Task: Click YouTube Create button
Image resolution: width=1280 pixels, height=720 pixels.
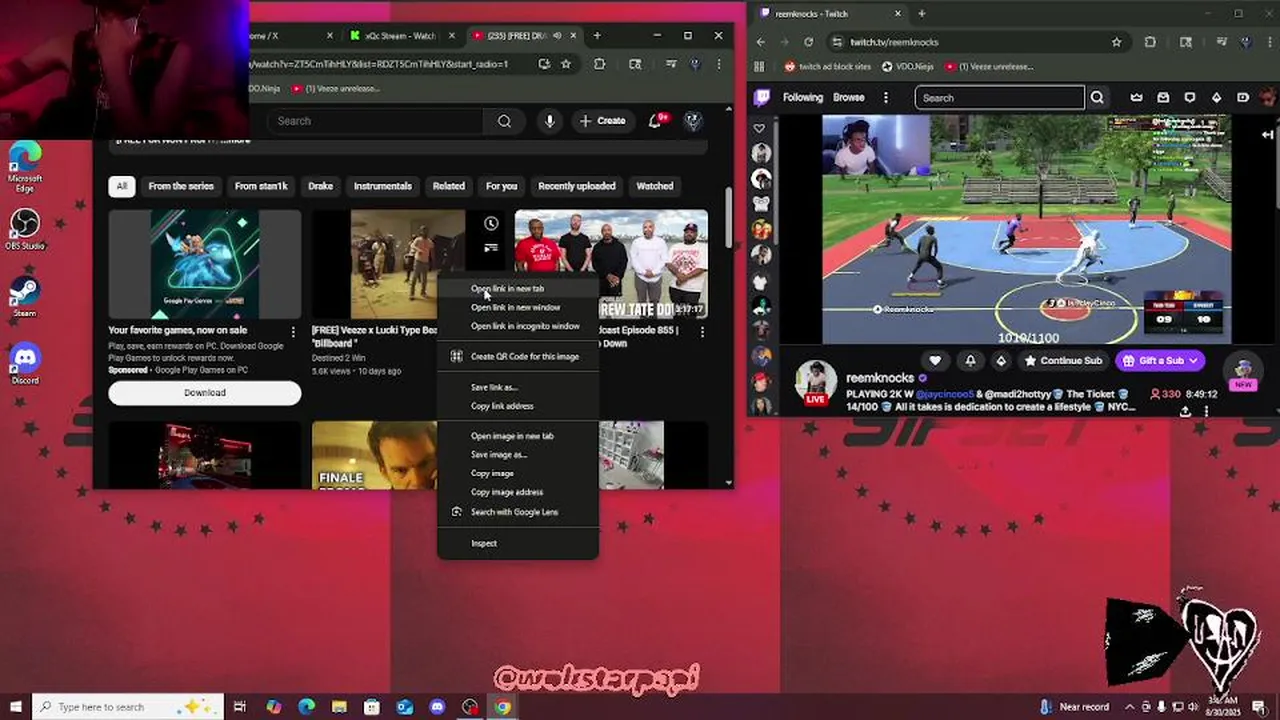Action: (x=602, y=121)
